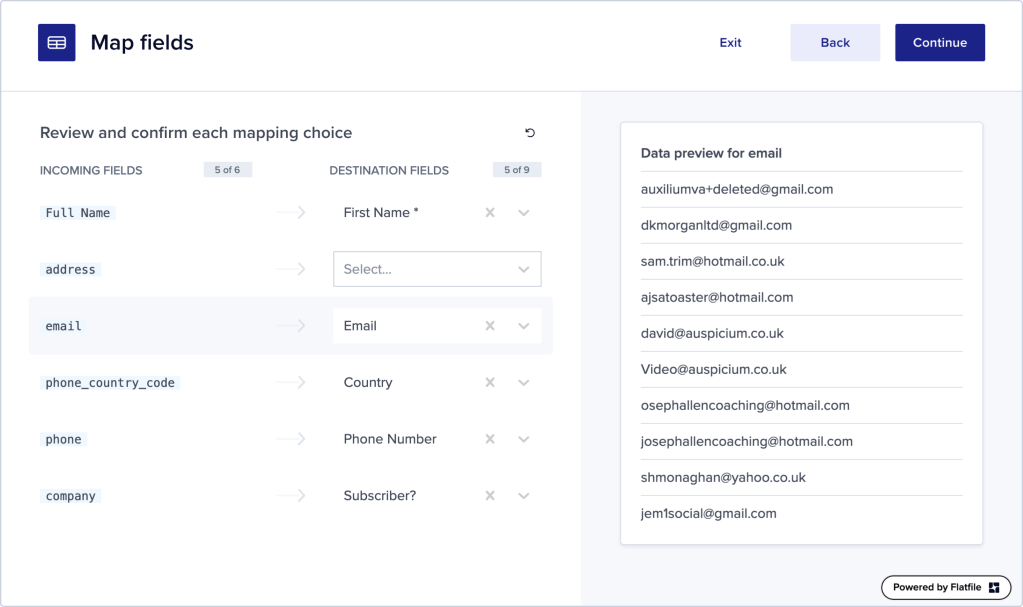Expand the Email destination dropdown chevron
This screenshot has width=1023, height=607.
point(524,326)
